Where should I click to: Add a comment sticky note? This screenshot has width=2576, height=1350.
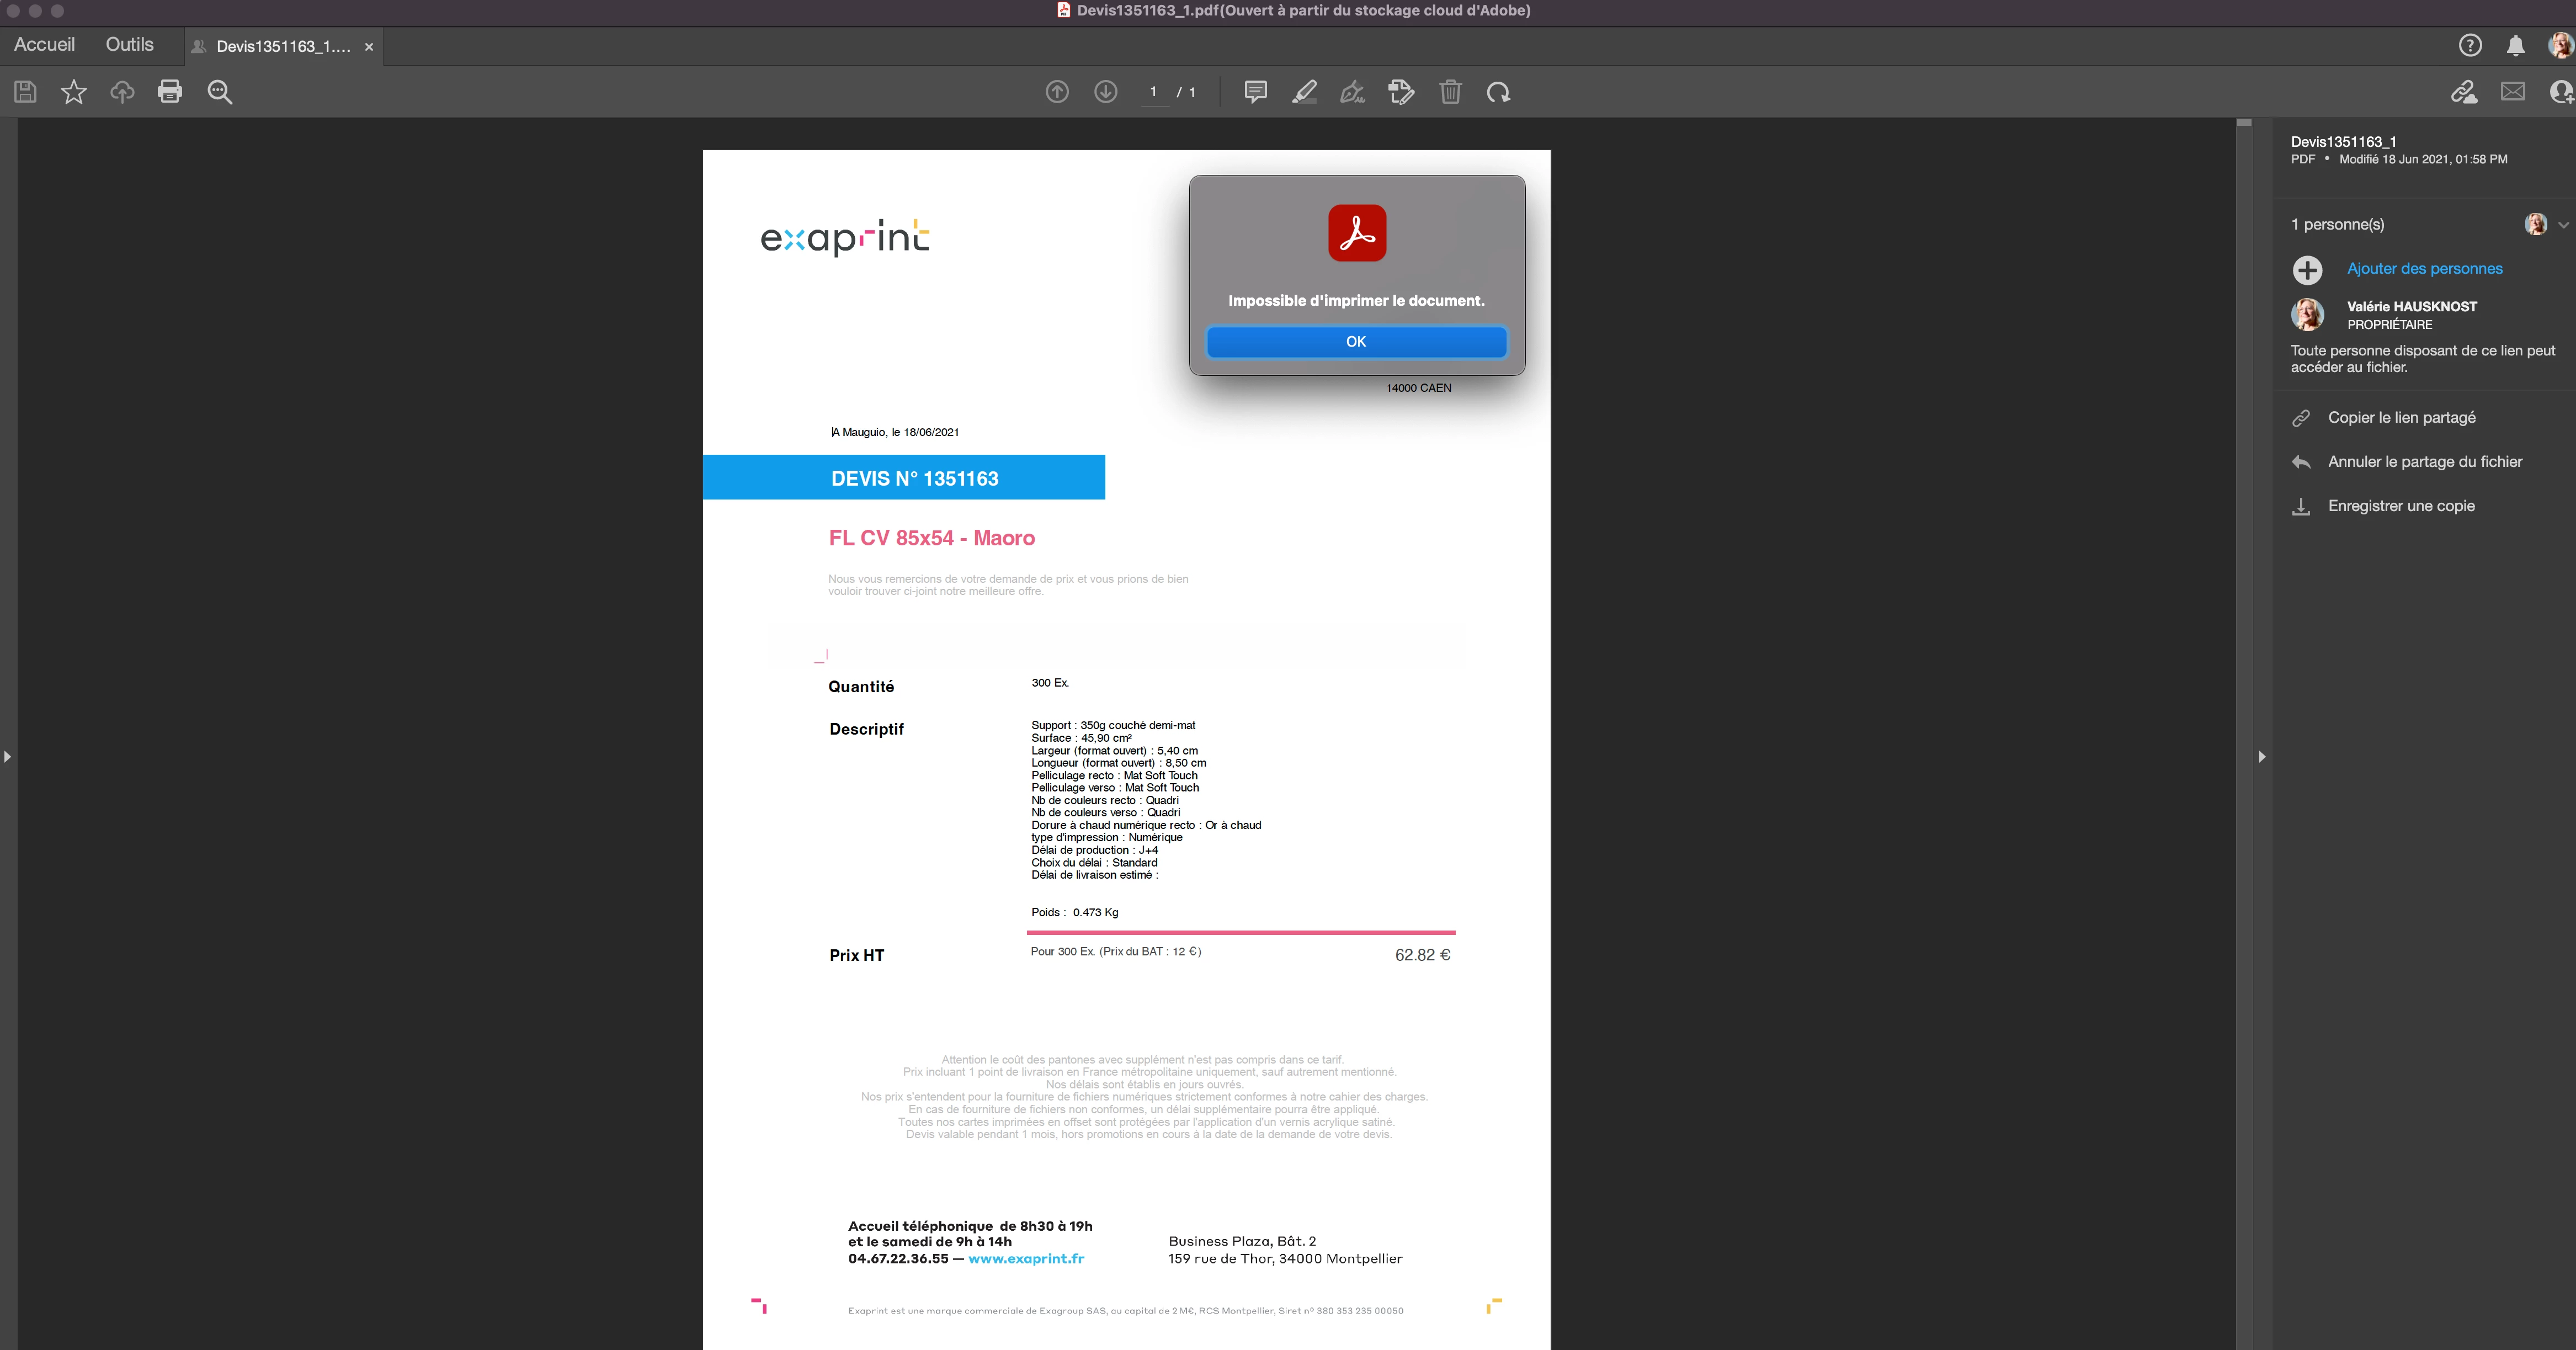(1255, 92)
